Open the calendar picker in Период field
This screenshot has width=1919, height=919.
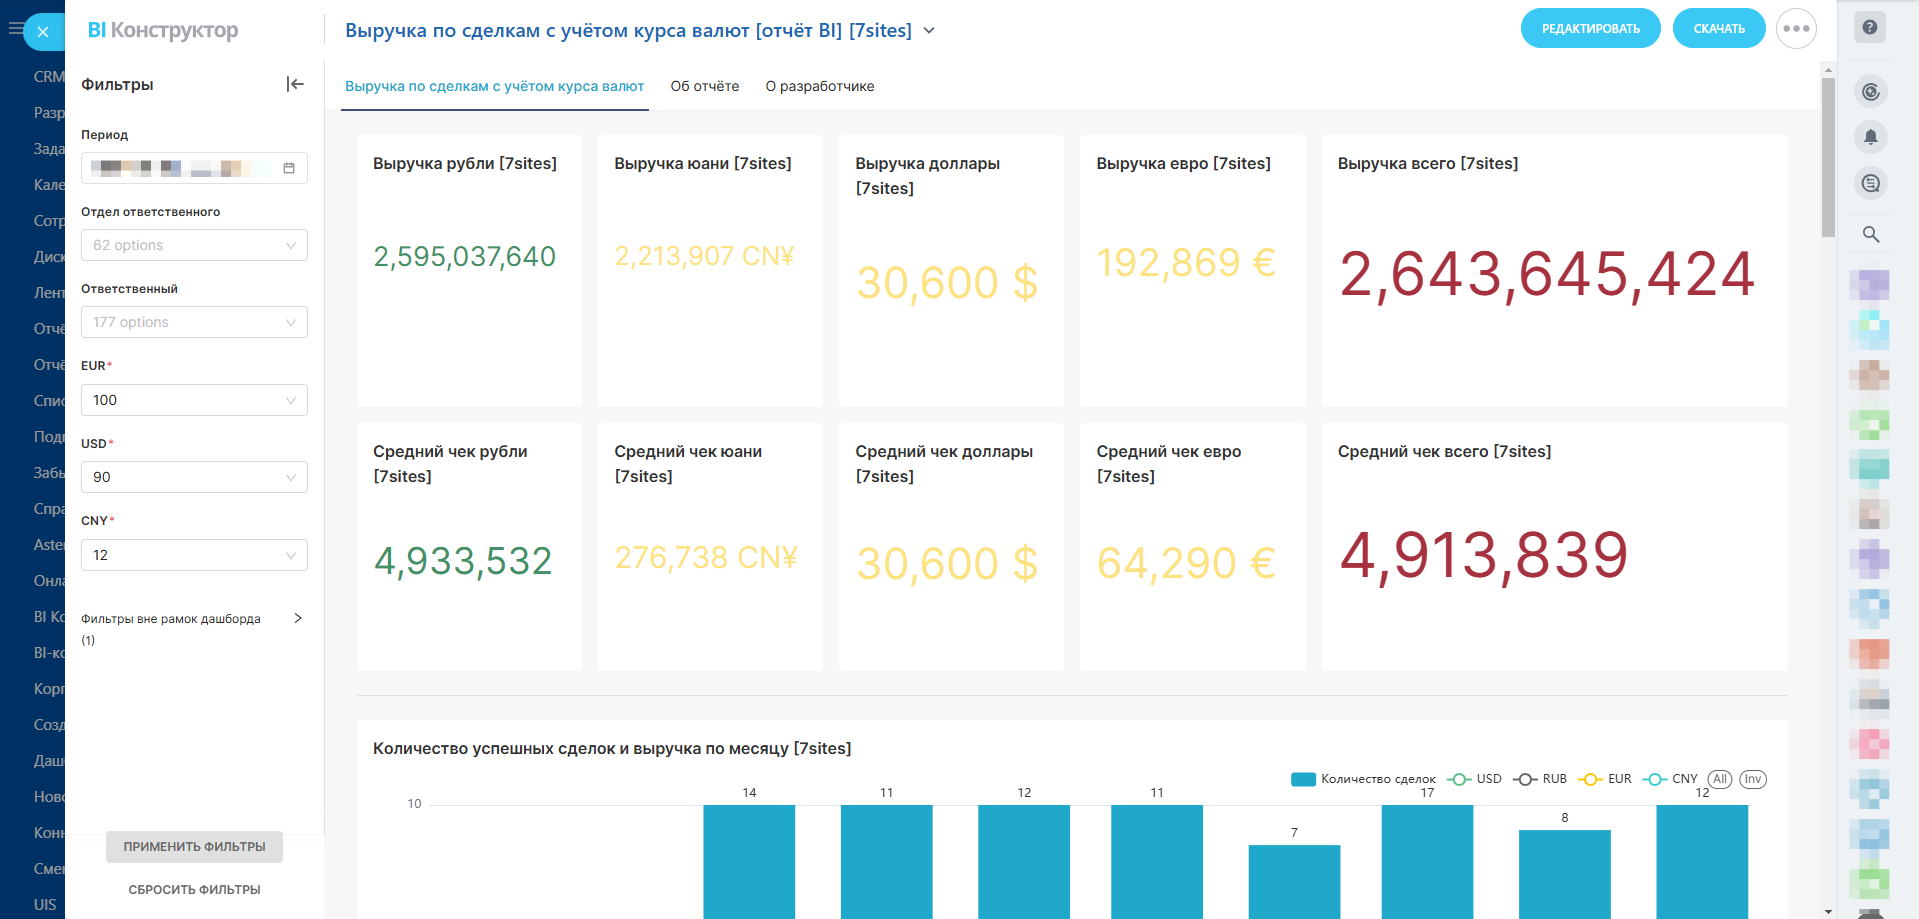(289, 168)
